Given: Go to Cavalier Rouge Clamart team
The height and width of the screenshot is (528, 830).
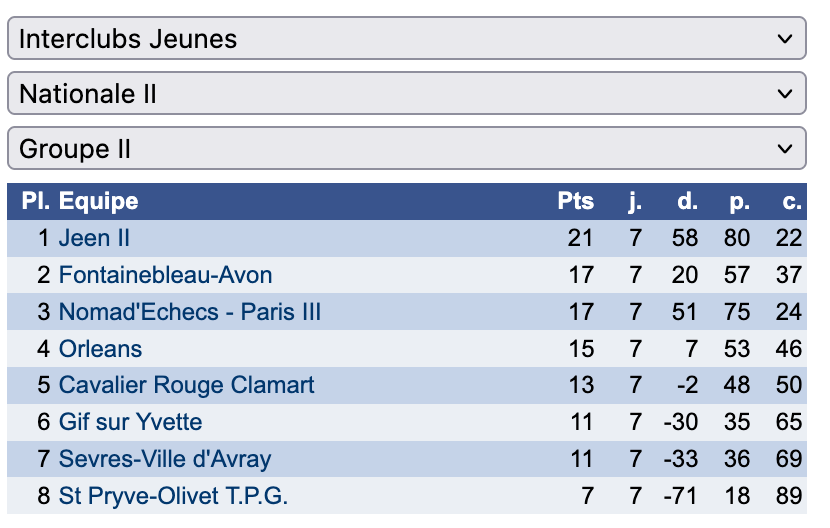Looking at the screenshot, I should 186,385.
